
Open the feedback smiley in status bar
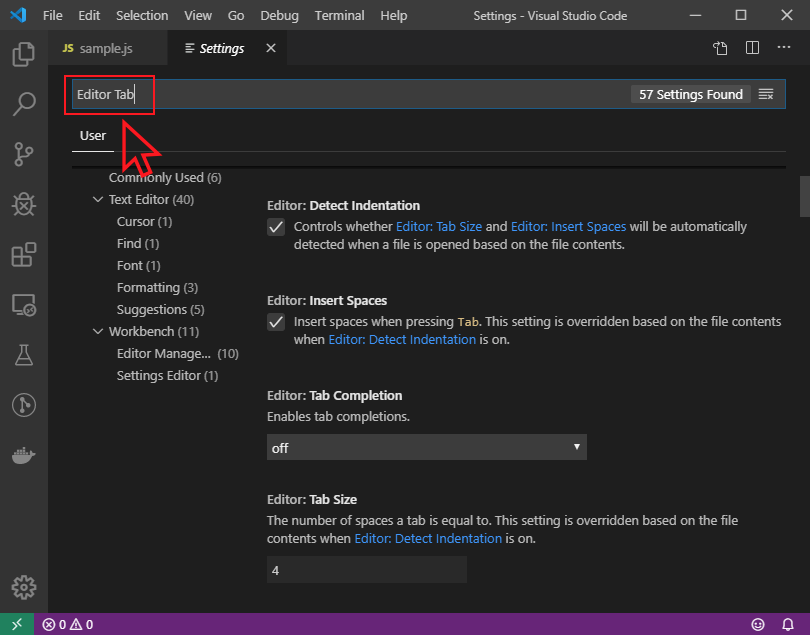click(x=757, y=624)
